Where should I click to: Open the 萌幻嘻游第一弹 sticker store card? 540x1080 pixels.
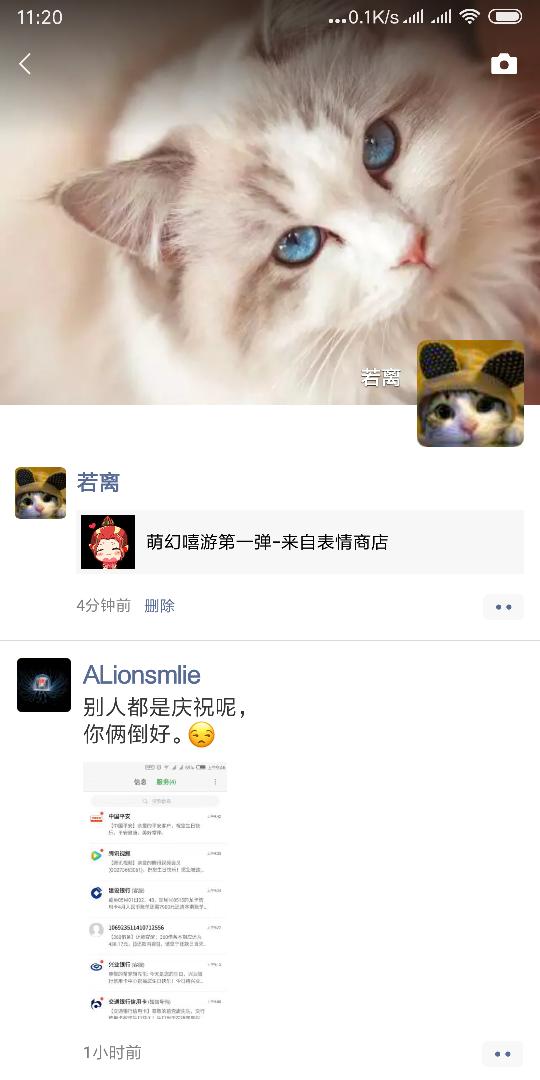click(x=300, y=542)
